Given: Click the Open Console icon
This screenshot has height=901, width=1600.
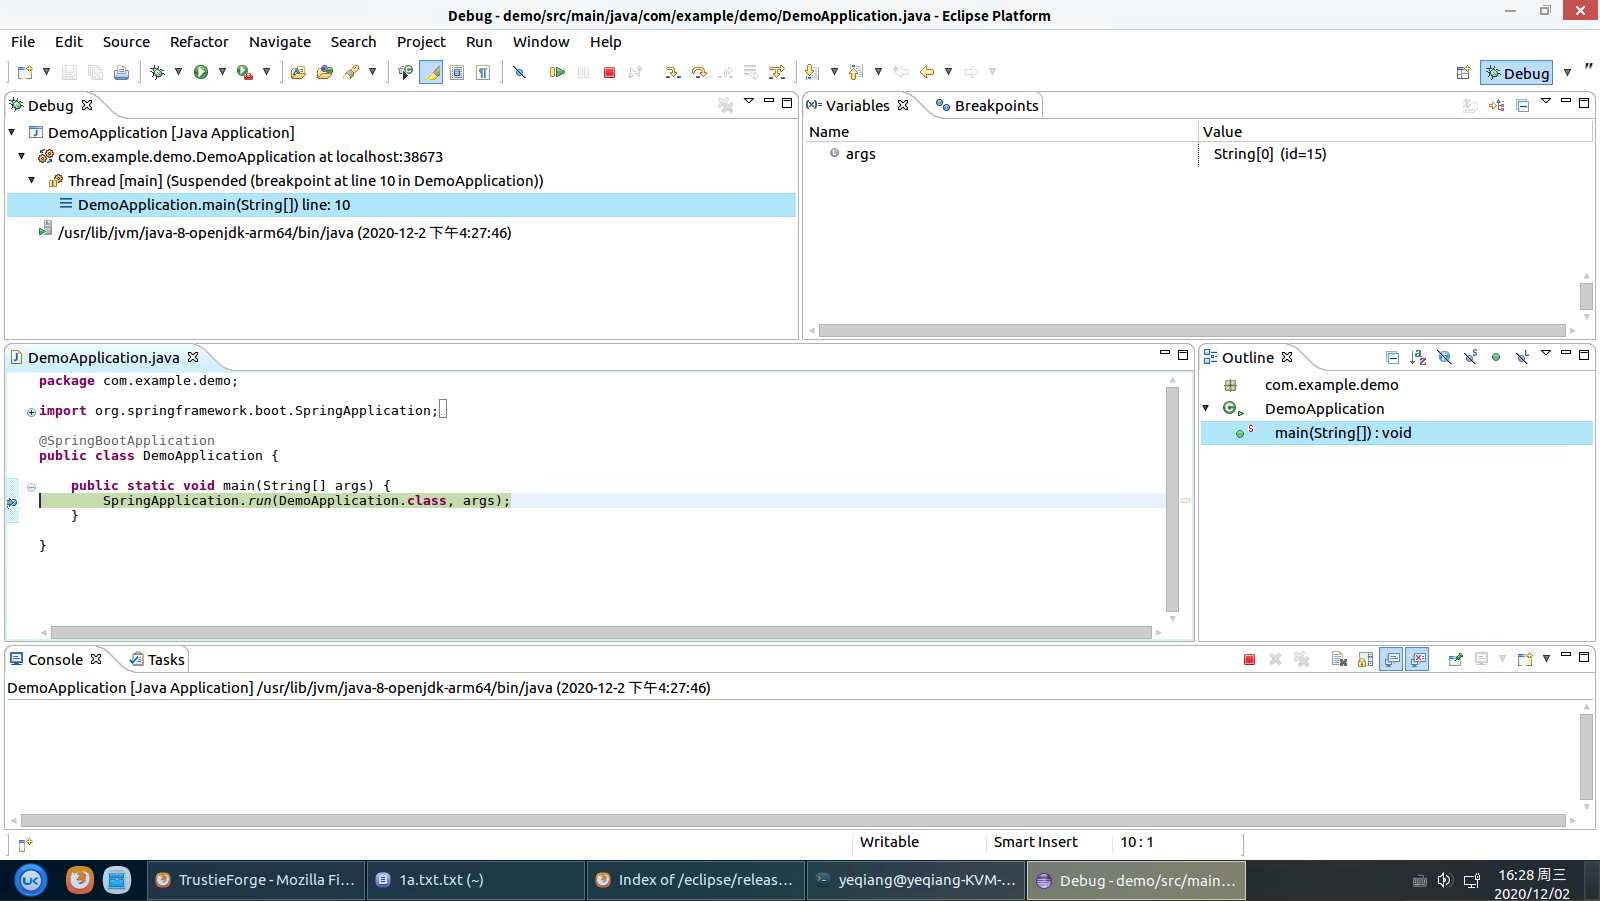Looking at the screenshot, I should coord(1524,659).
